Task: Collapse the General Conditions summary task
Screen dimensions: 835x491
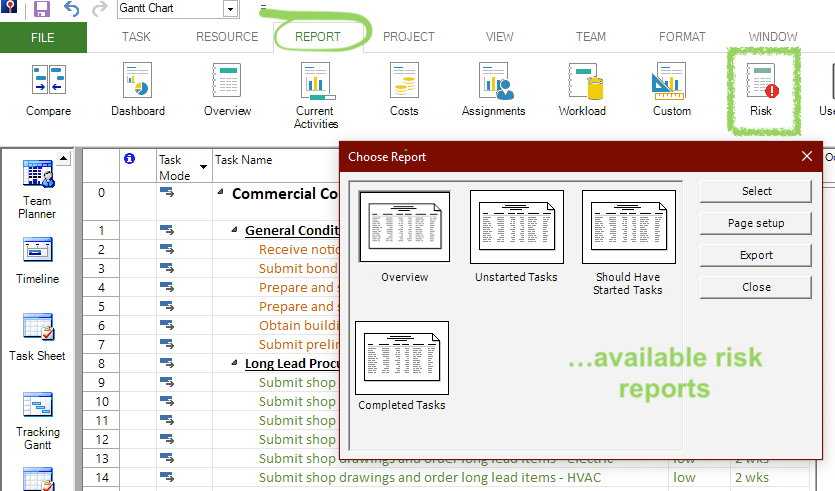Action: 234,230
